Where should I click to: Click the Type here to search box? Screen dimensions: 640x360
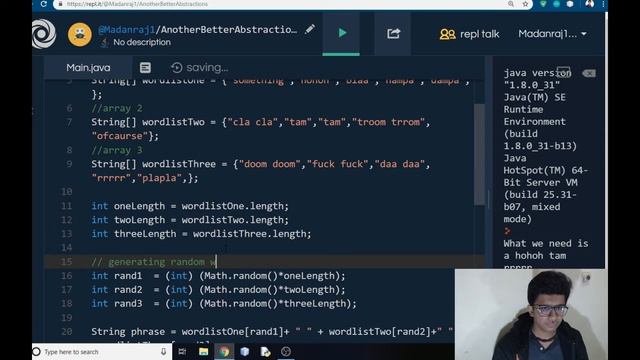pyautogui.click(x=102, y=351)
